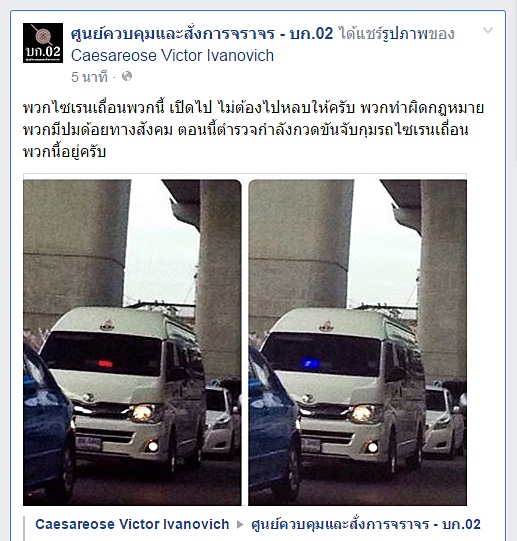Viewport: 517px width, 541px height.
Task: Click the gray quote bar beside bottom attribution
Action: (x=25, y=528)
